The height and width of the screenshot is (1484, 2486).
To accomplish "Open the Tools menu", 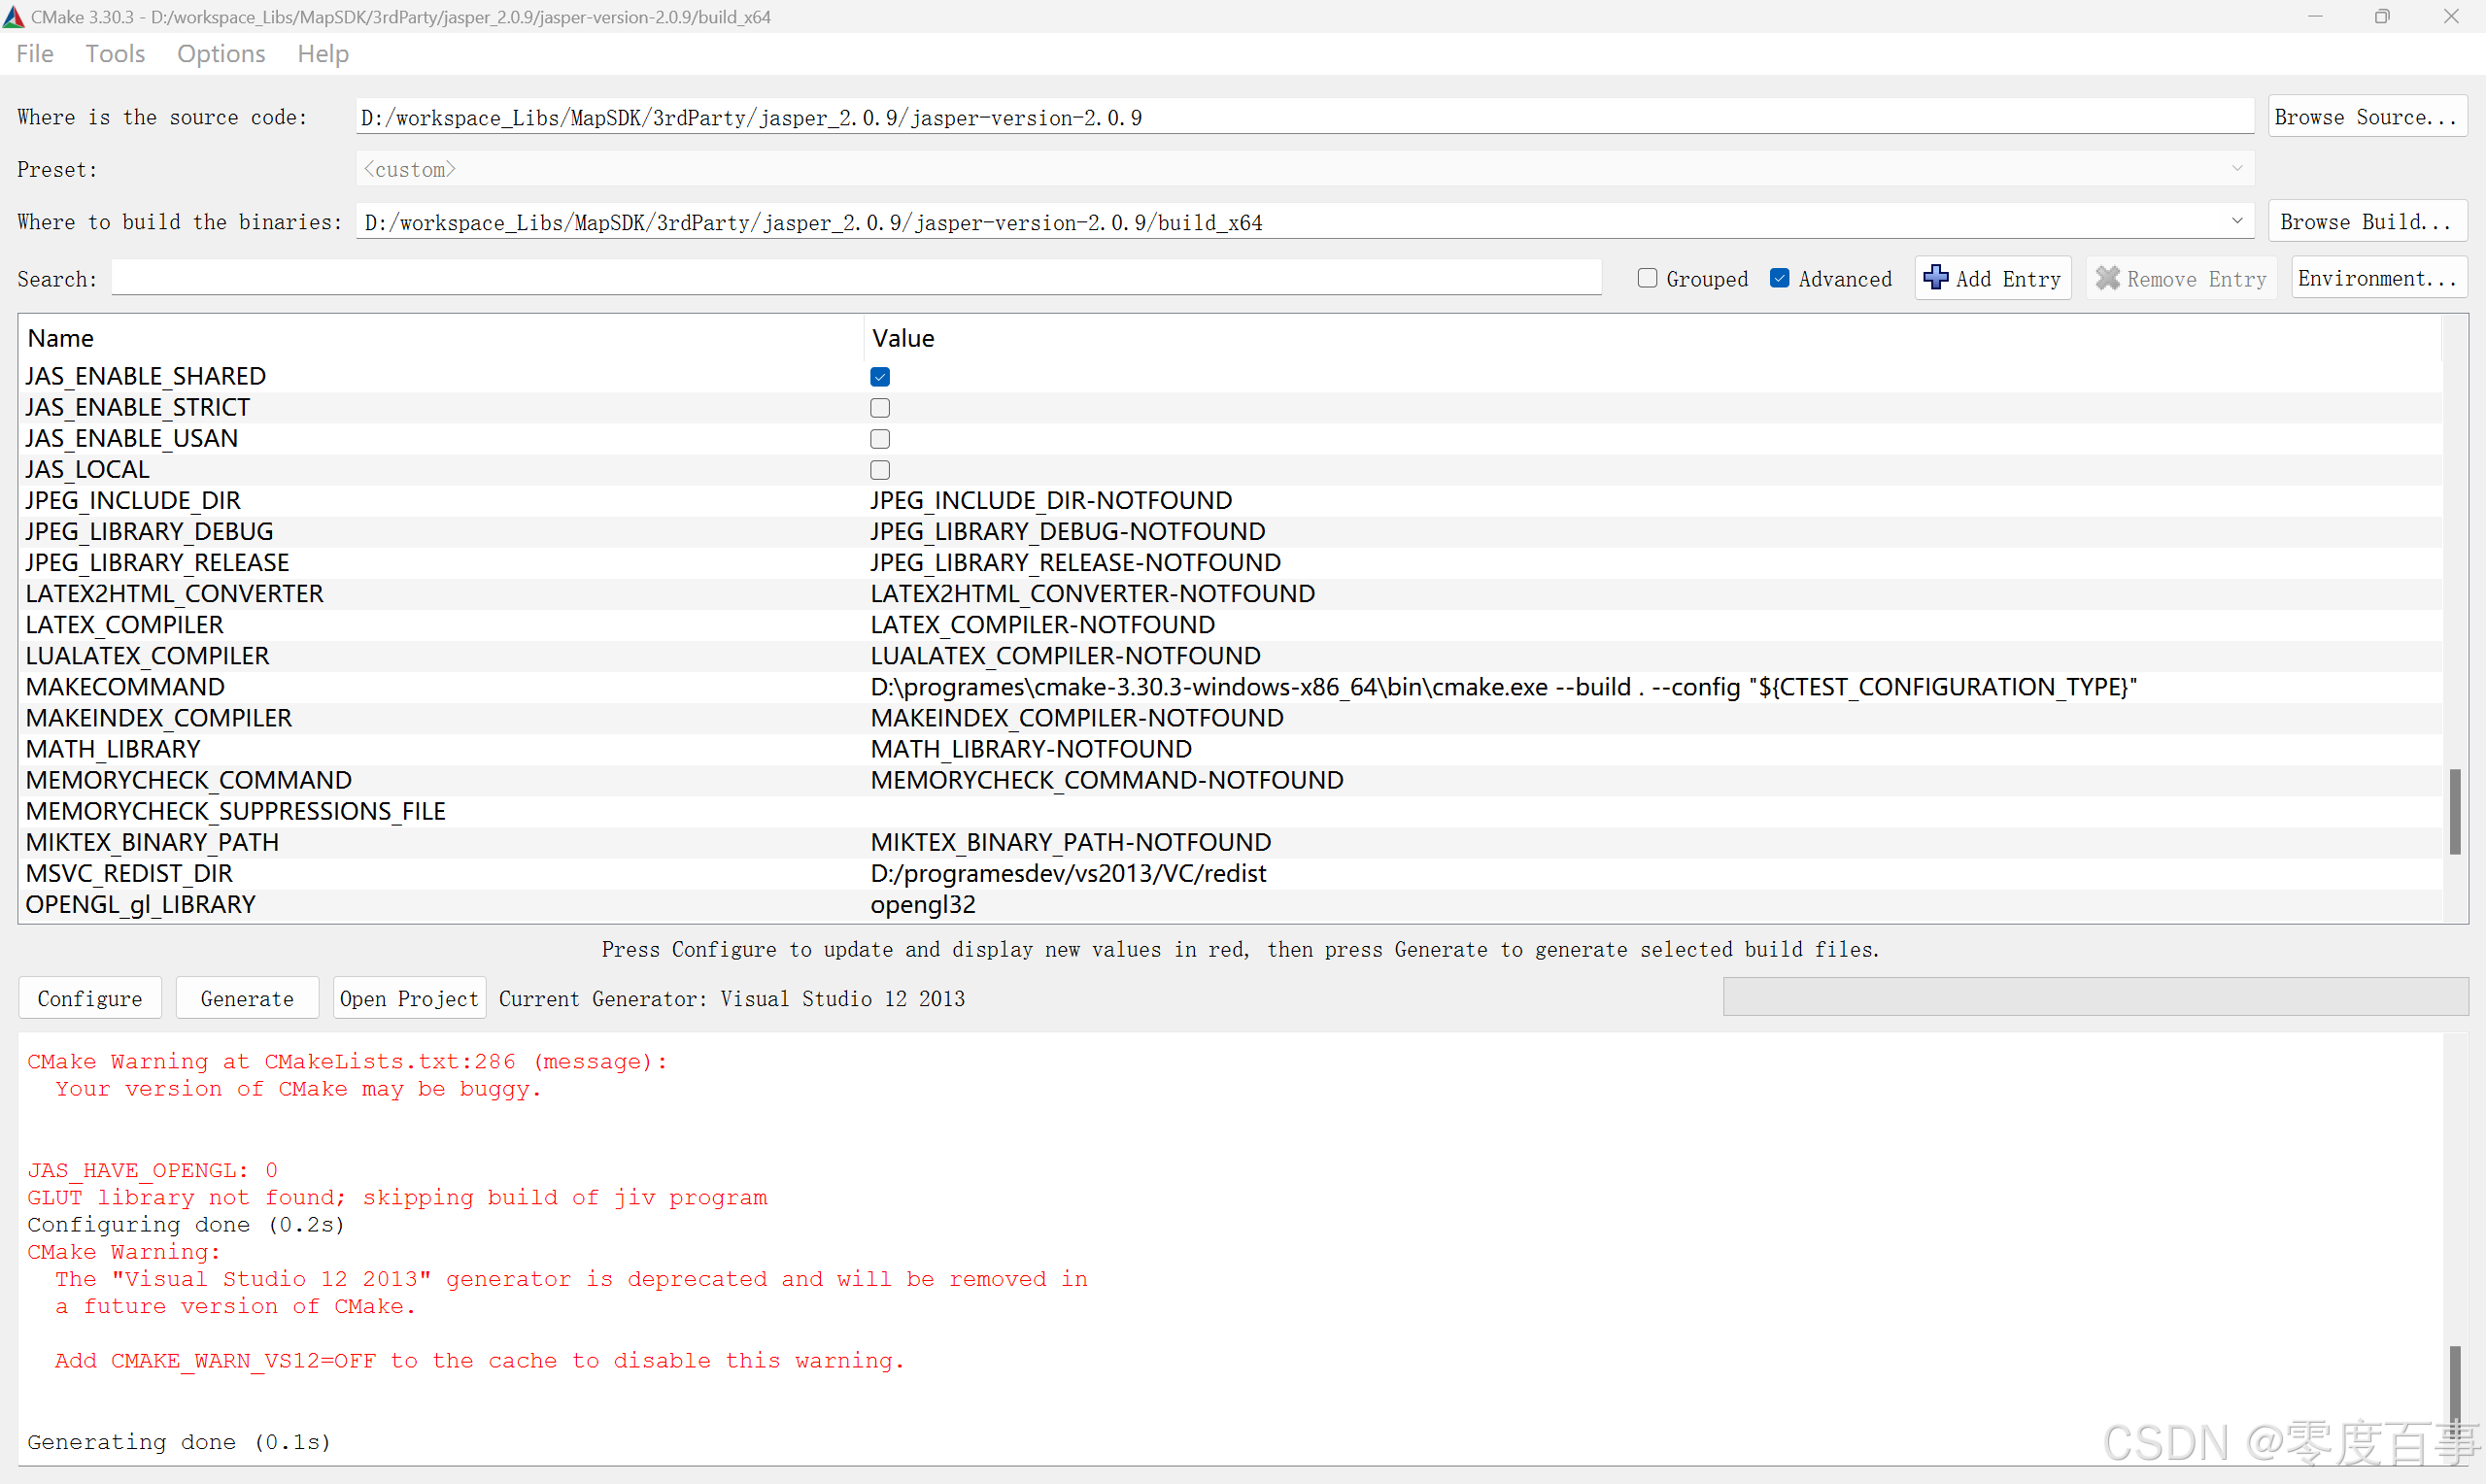I will [115, 54].
